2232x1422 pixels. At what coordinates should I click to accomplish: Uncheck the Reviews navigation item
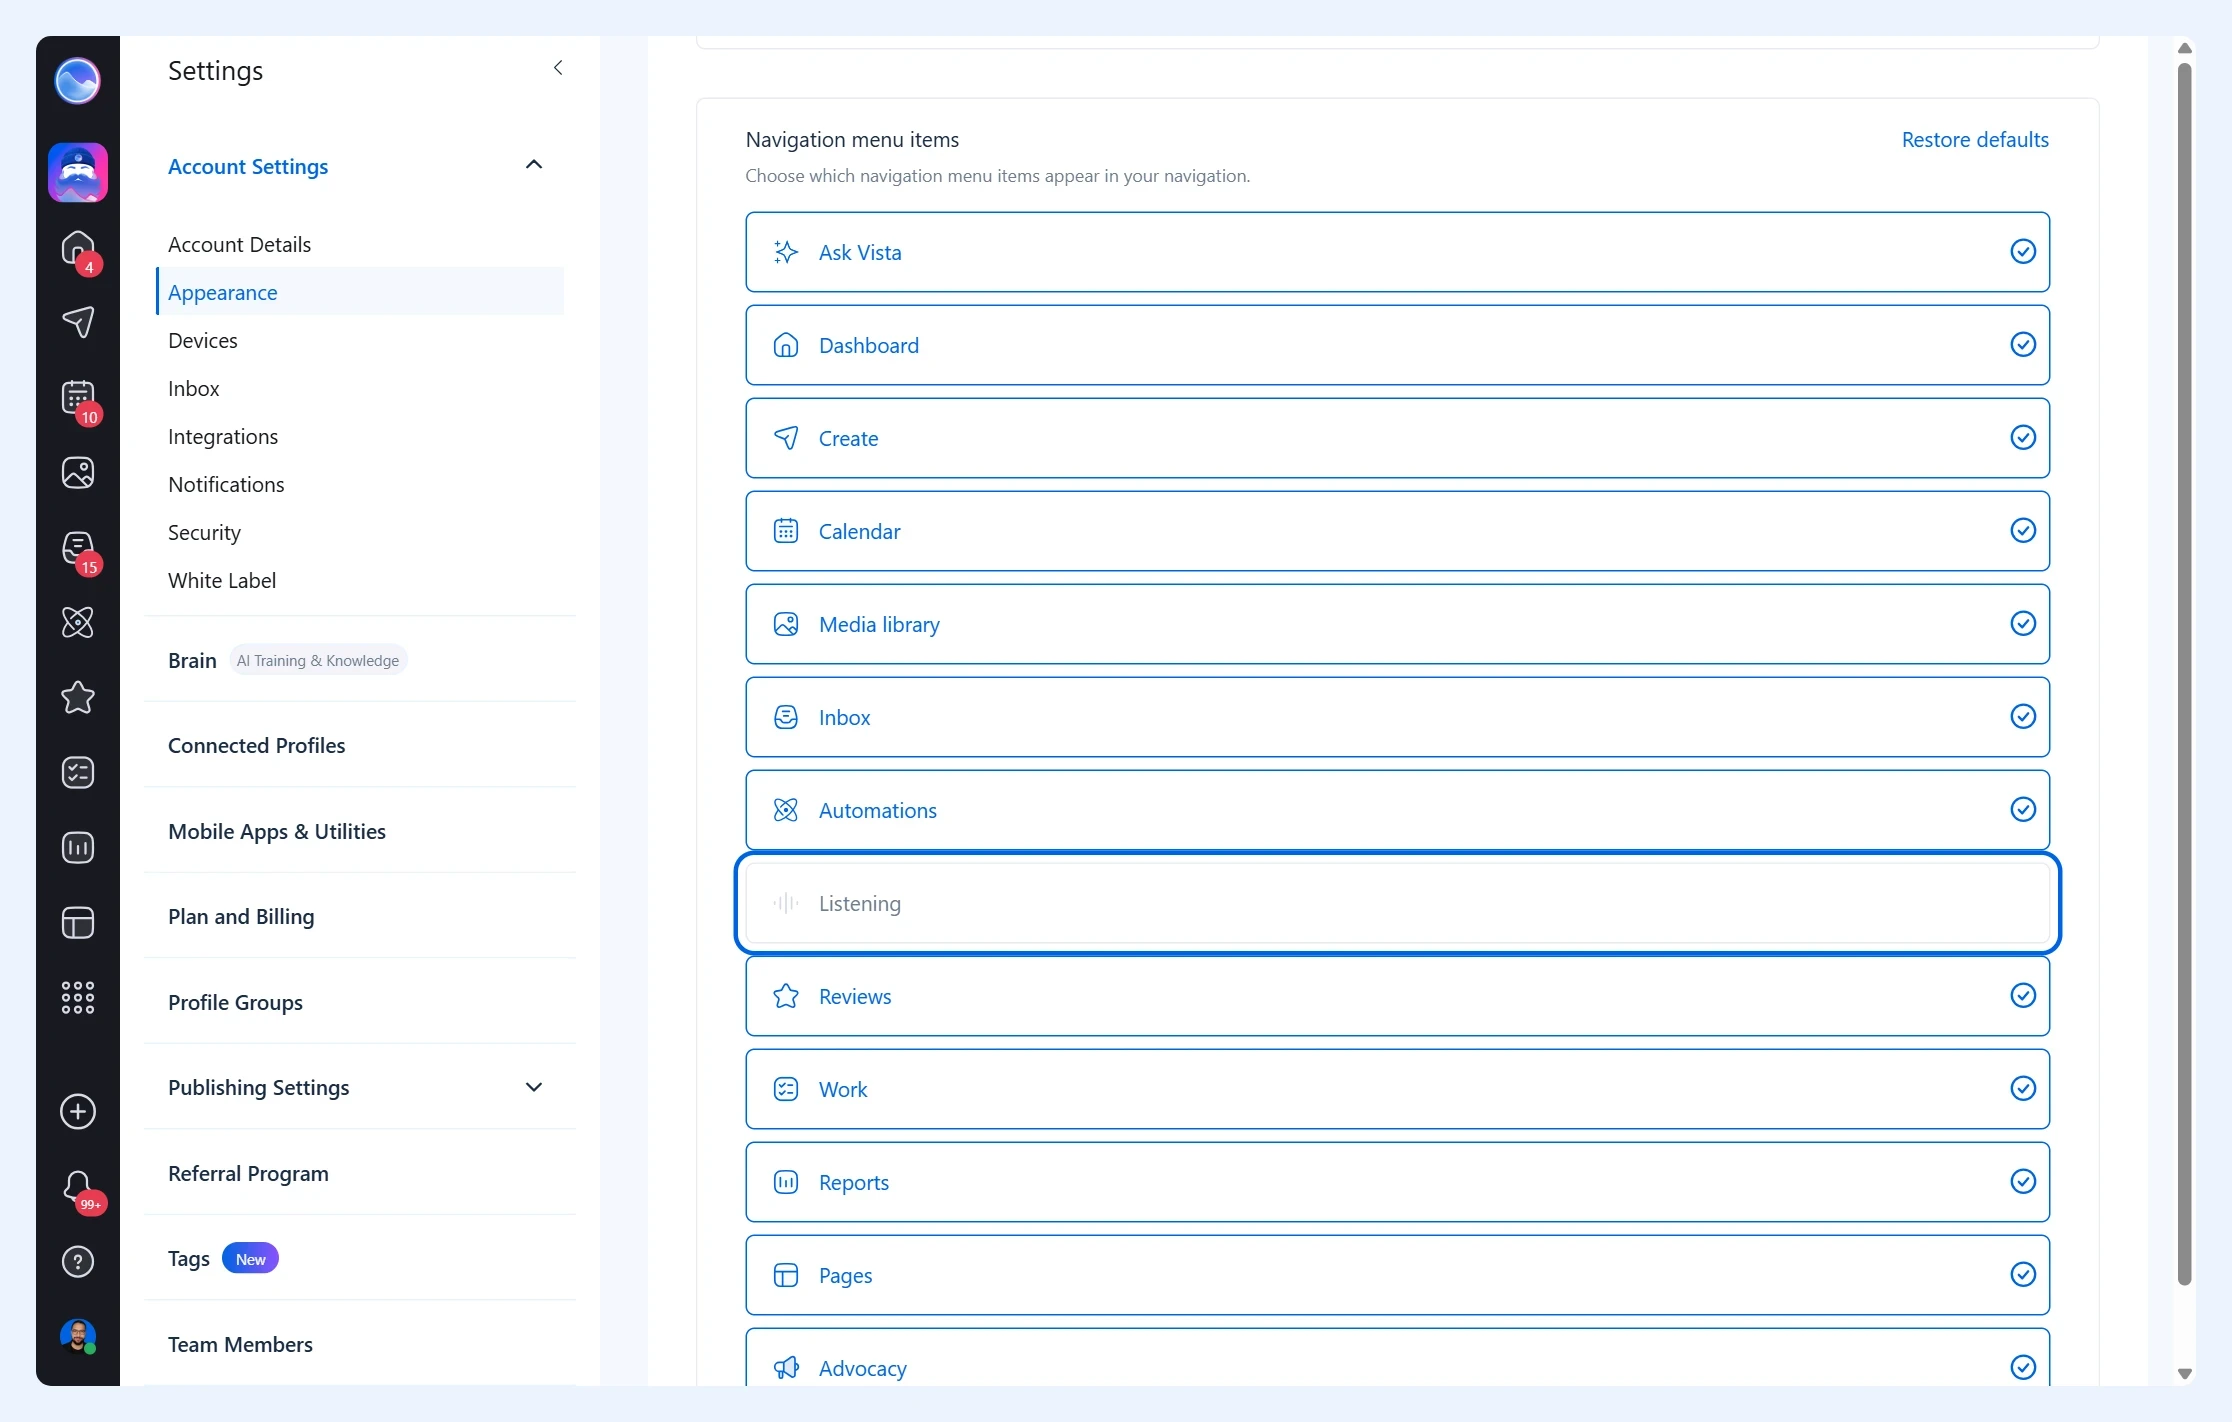tap(2023, 995)
